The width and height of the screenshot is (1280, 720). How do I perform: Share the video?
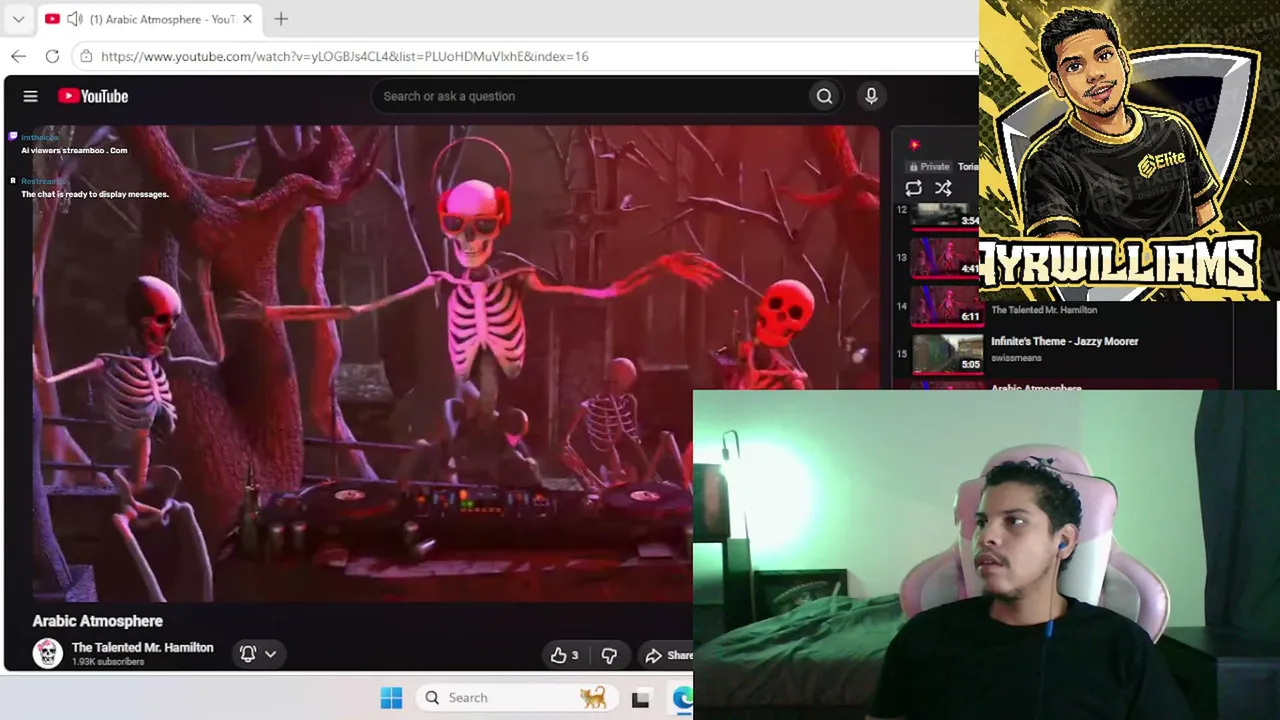[669, 655]
